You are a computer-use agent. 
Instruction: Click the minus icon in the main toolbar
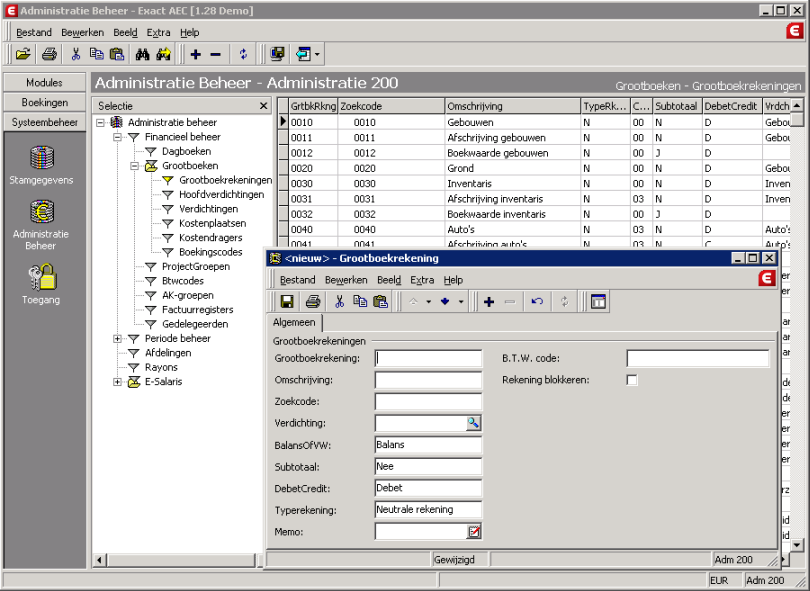(216, 54)
